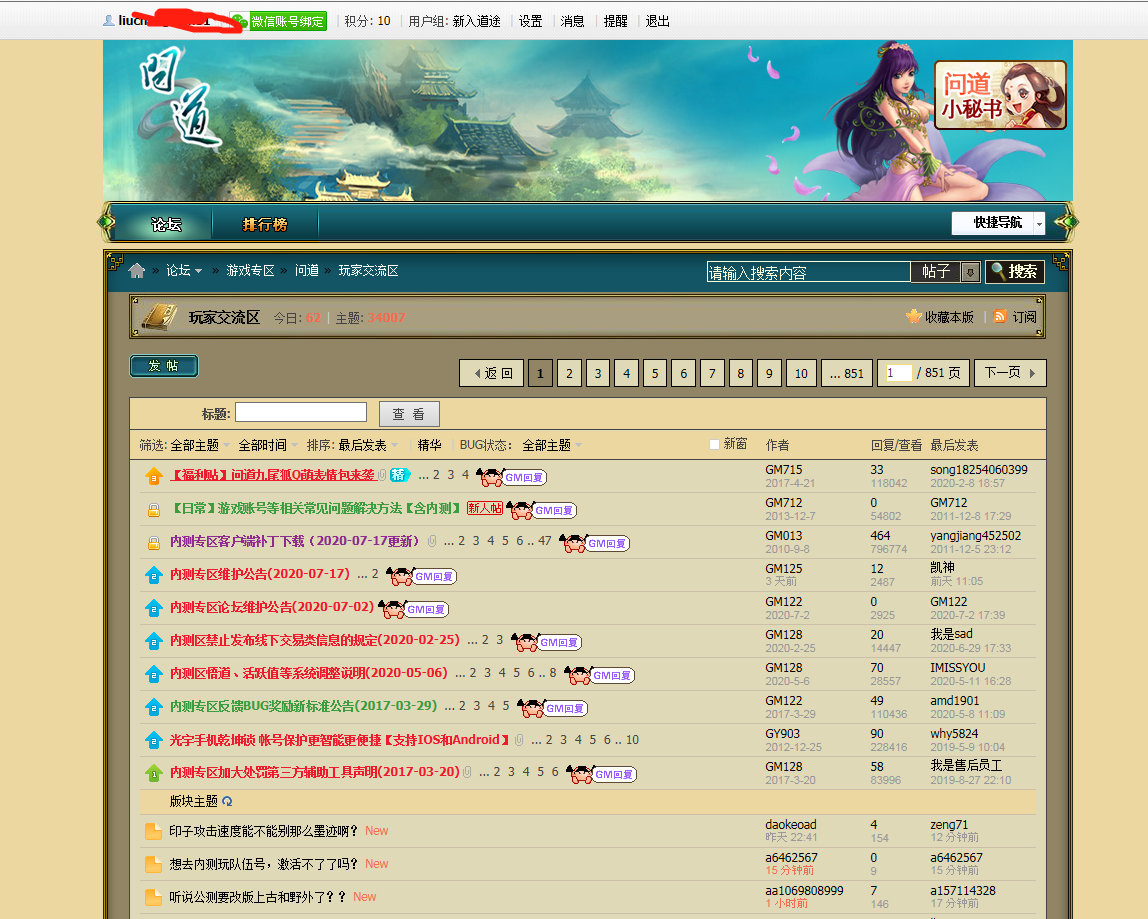Screen dimensions: 1148x919
Task: Open 设置 in the top user bar
Action: [x=530, y=21]
